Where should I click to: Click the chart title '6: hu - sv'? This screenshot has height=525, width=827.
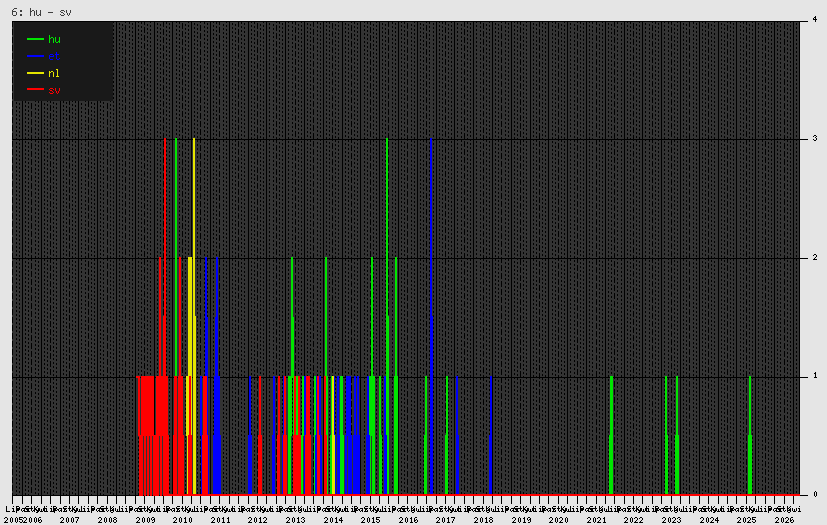point(41,12)
